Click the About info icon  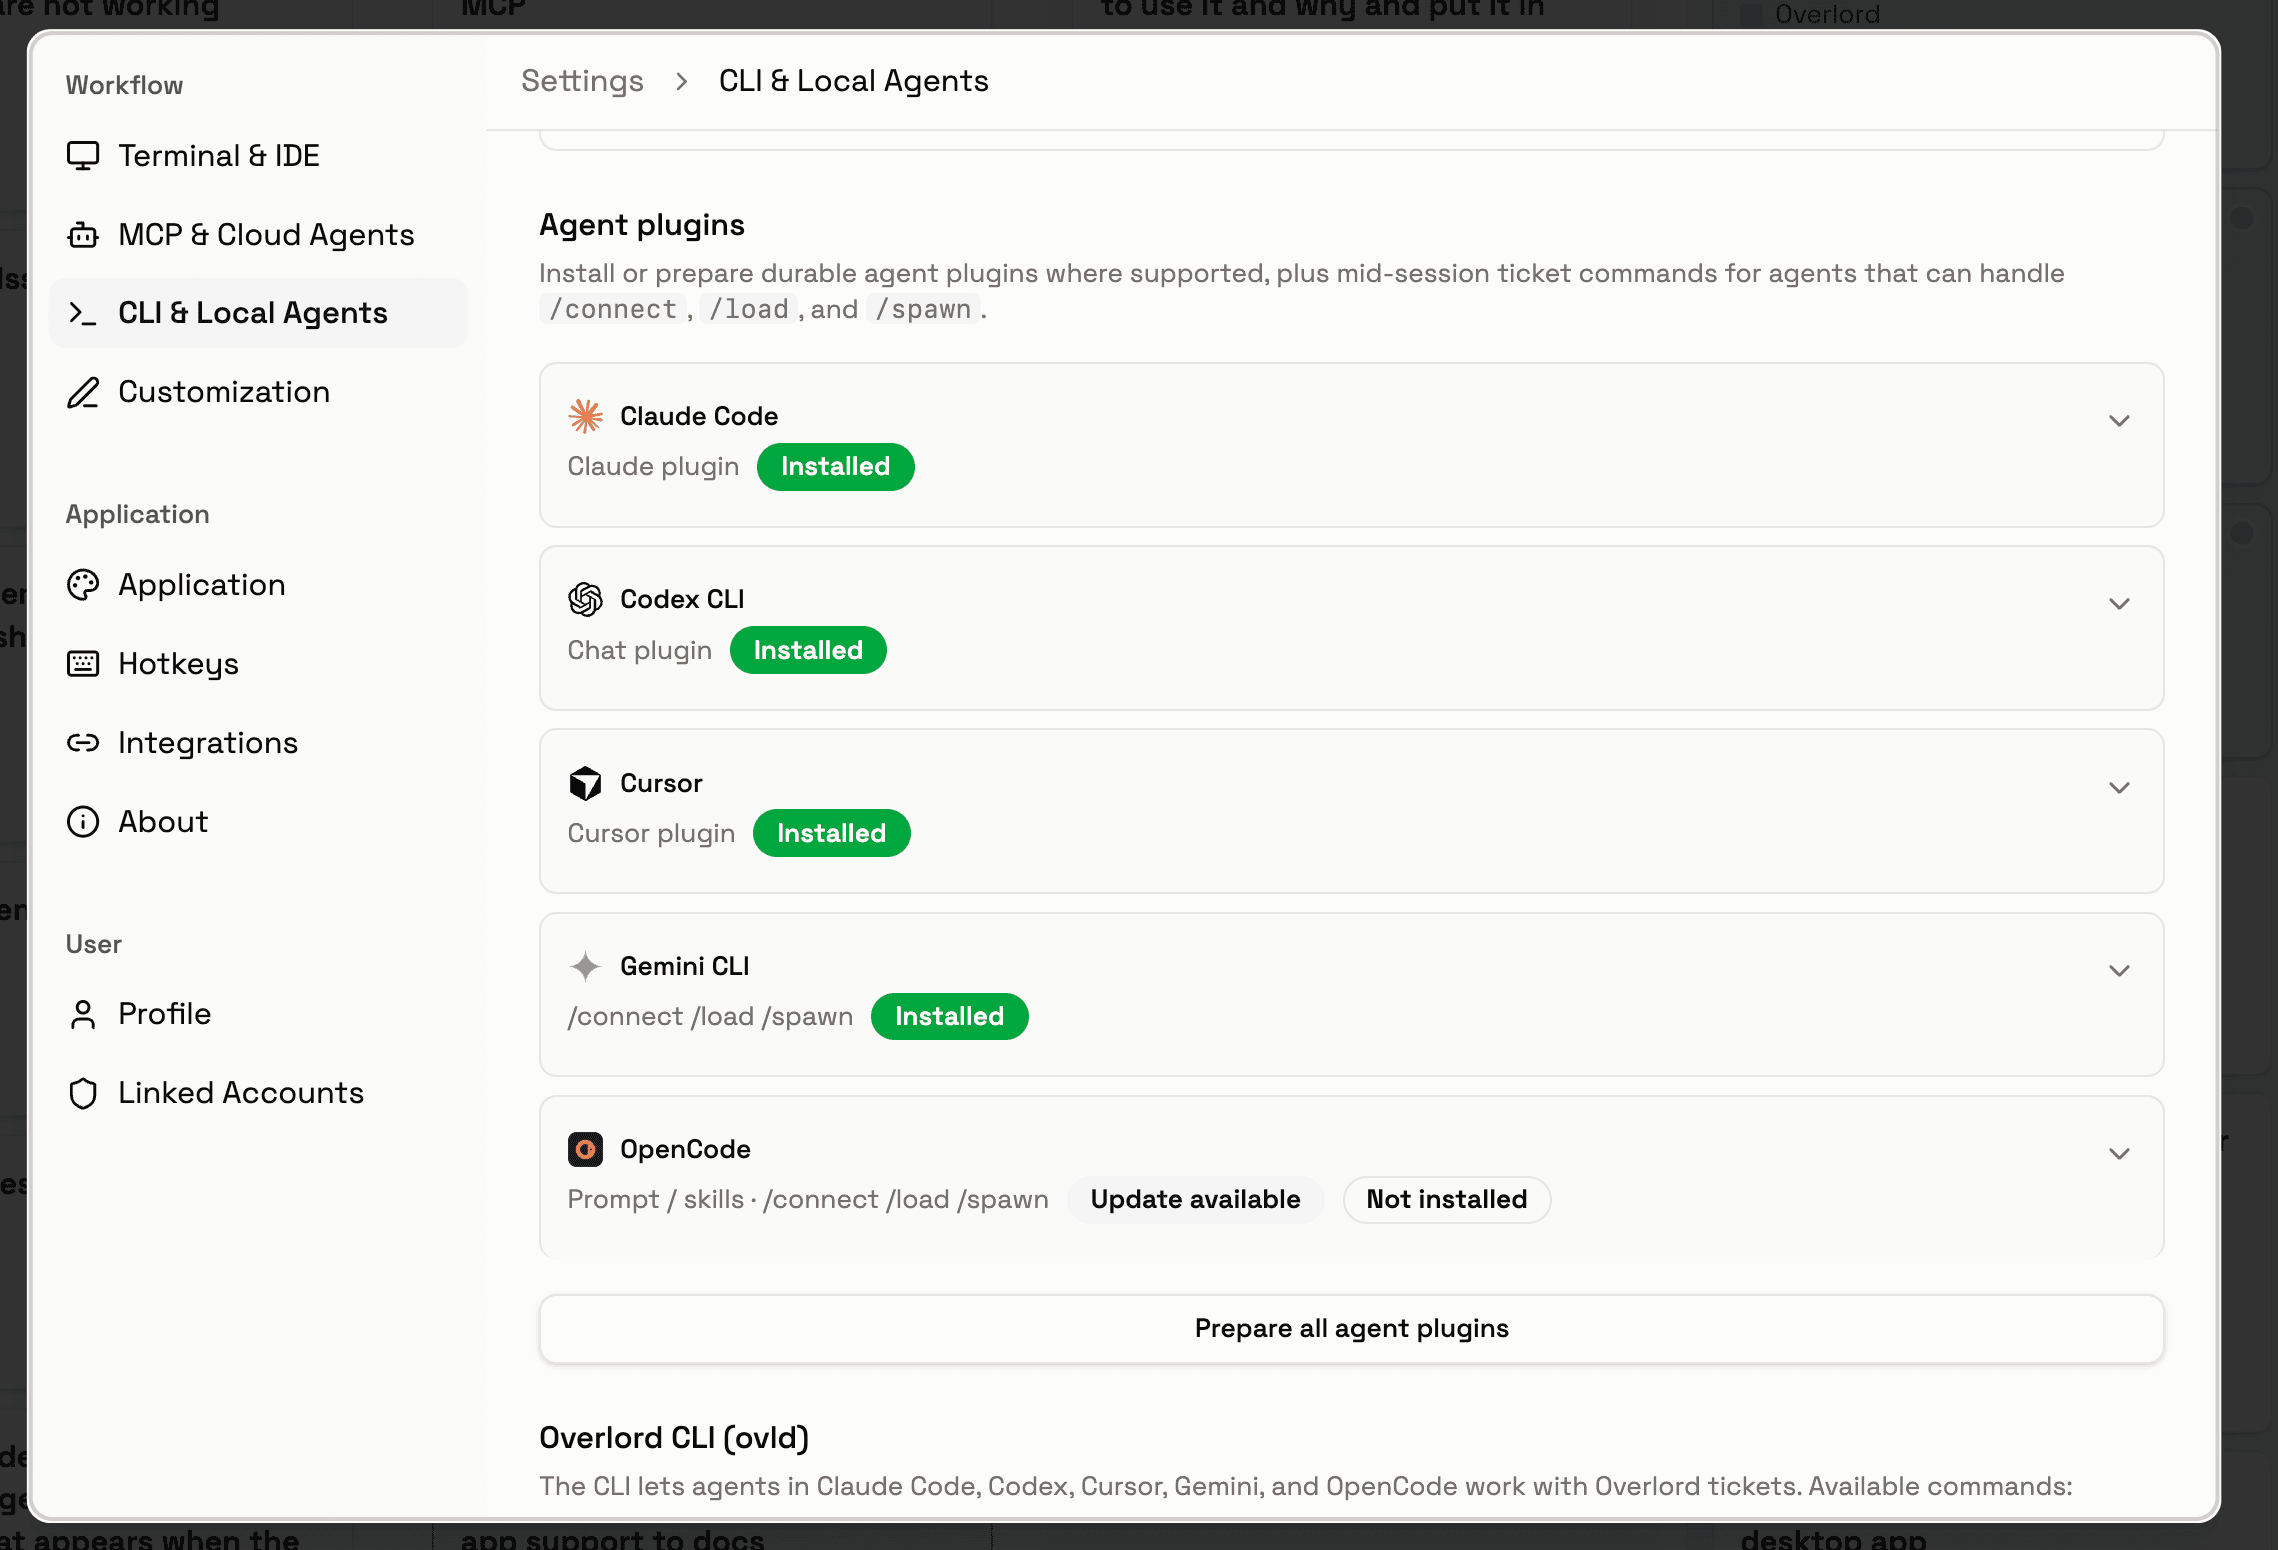83,822
